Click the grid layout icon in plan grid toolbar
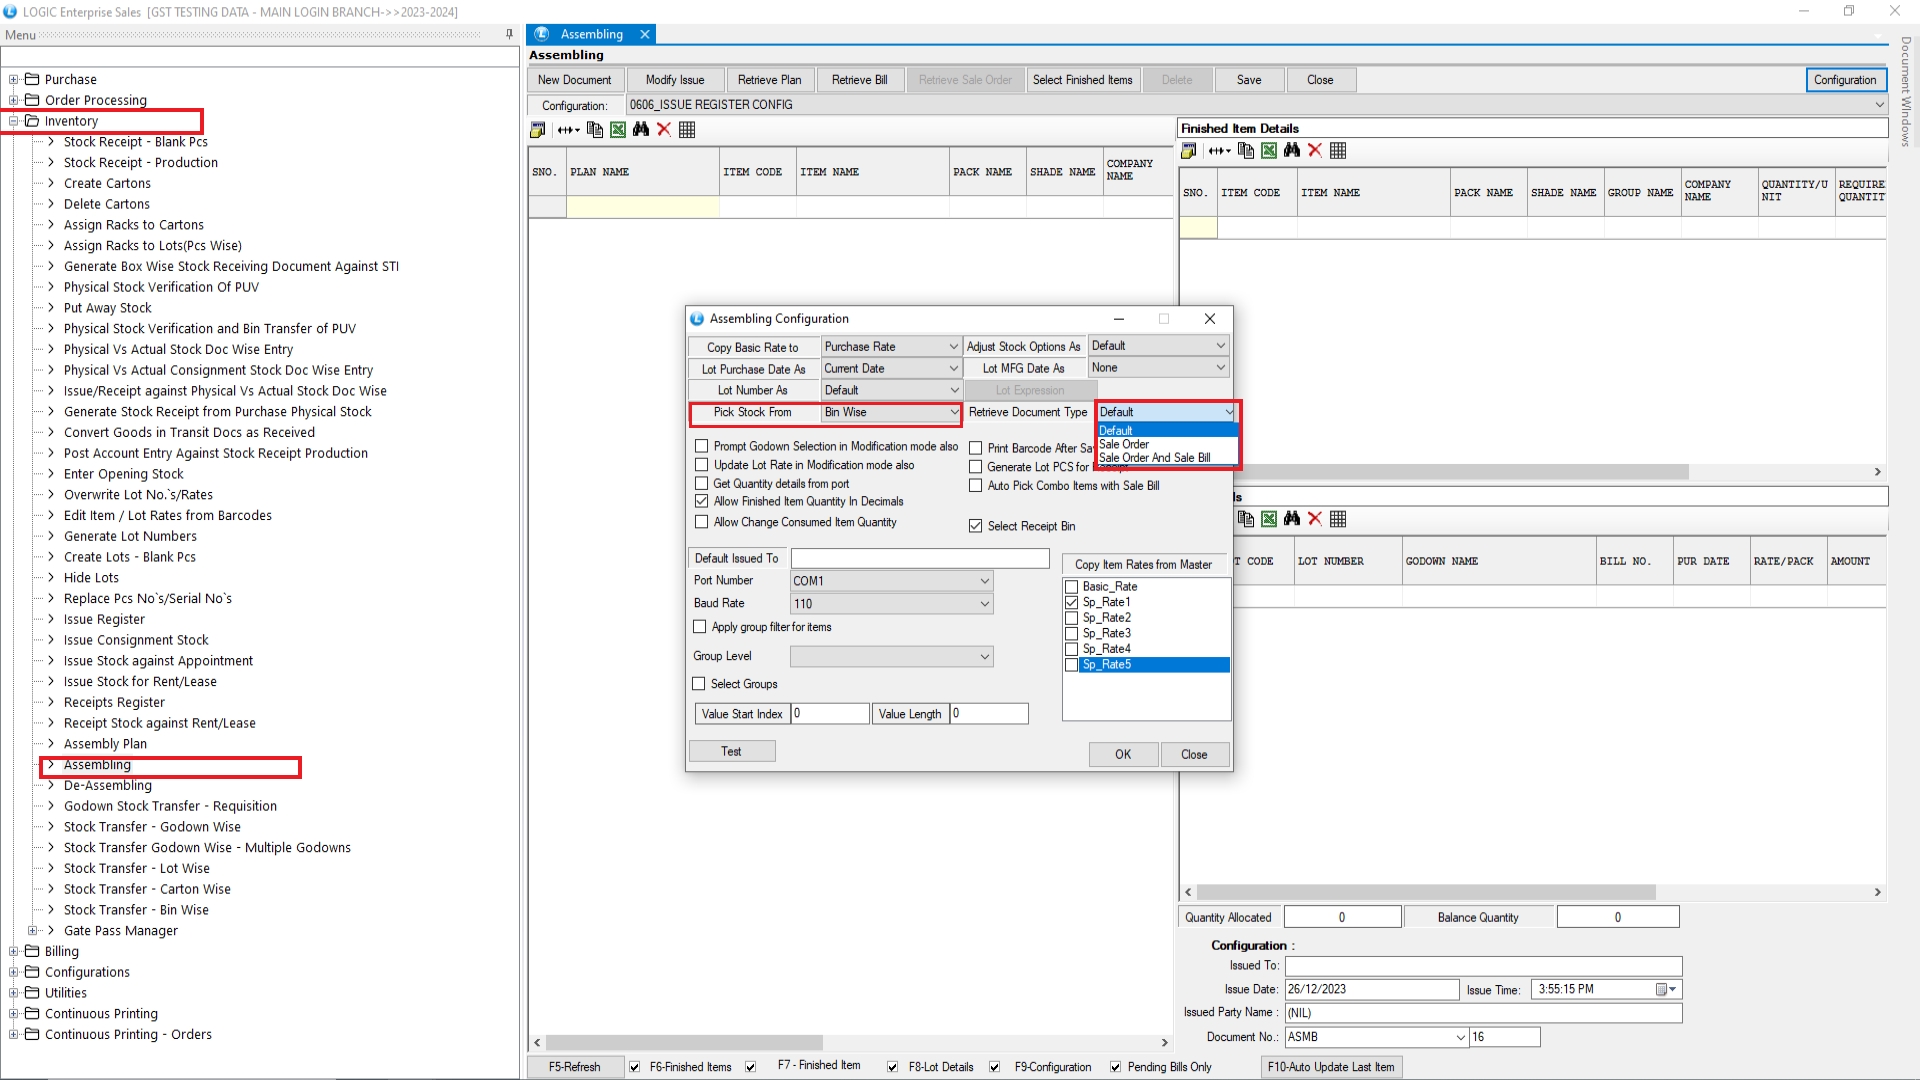Viewport: 1920px width, 1080px height. pyautogui.click(x=687, y=130)
